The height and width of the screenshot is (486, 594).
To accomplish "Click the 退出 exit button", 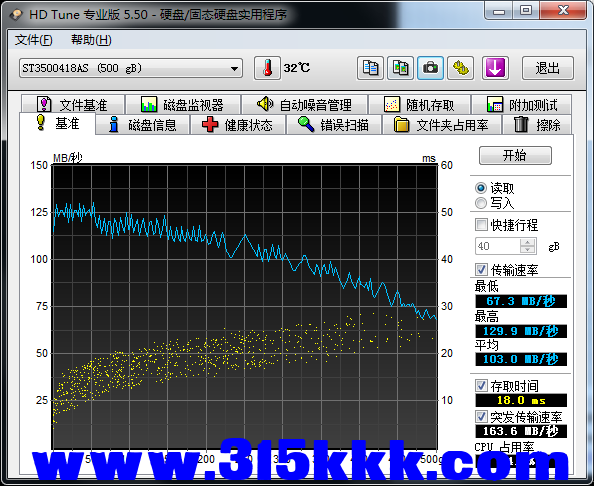I will (x=547, y=68).
